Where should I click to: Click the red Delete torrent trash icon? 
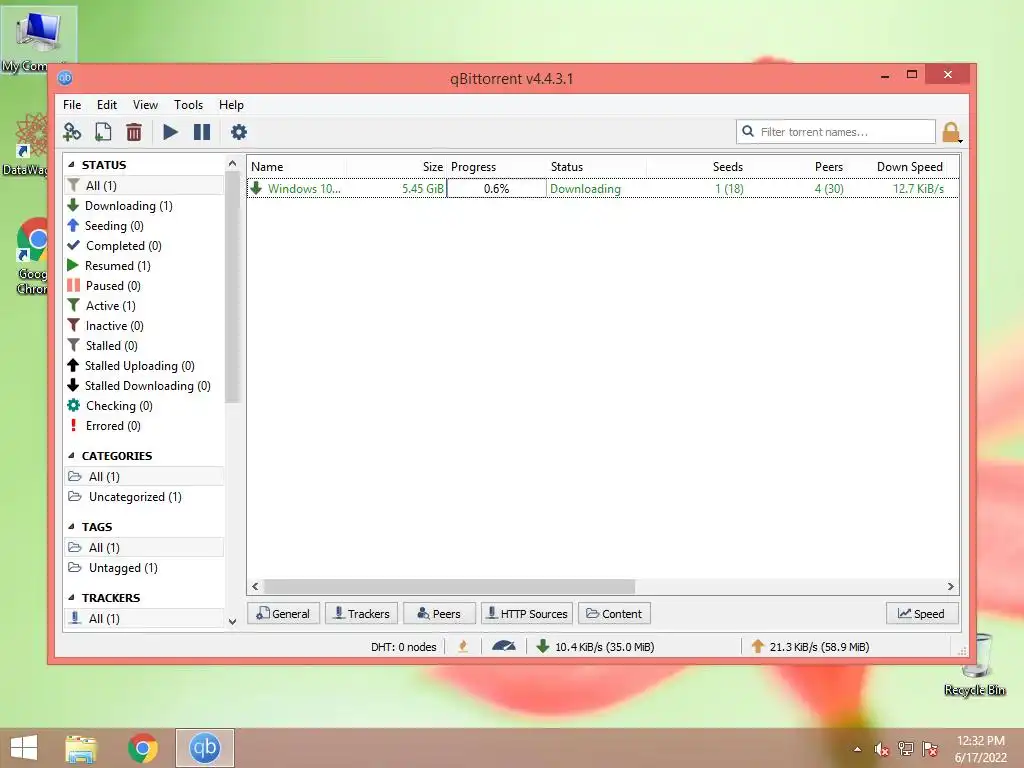(x=134, y=132)
